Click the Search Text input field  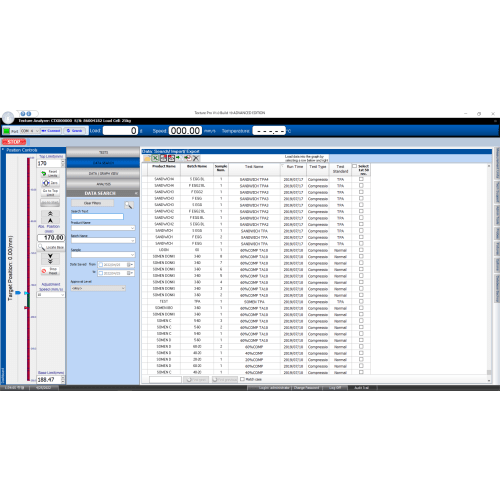click(x=97, y=217)
